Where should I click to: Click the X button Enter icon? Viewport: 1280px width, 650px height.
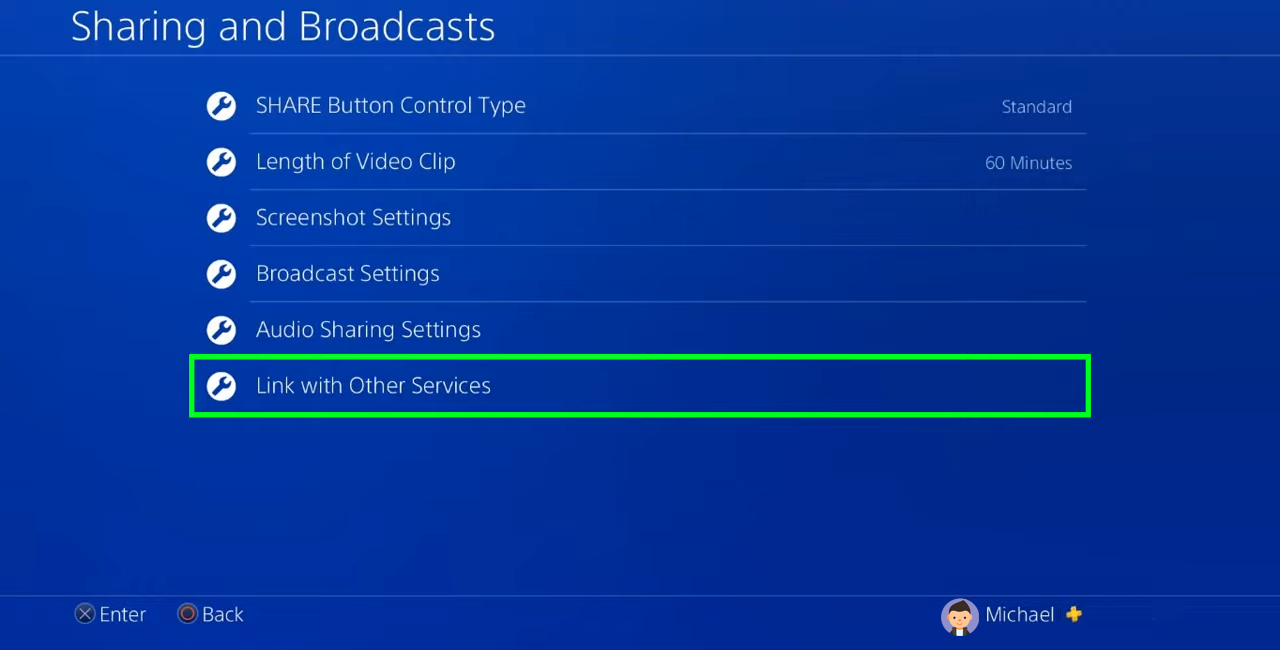point(85,614)
